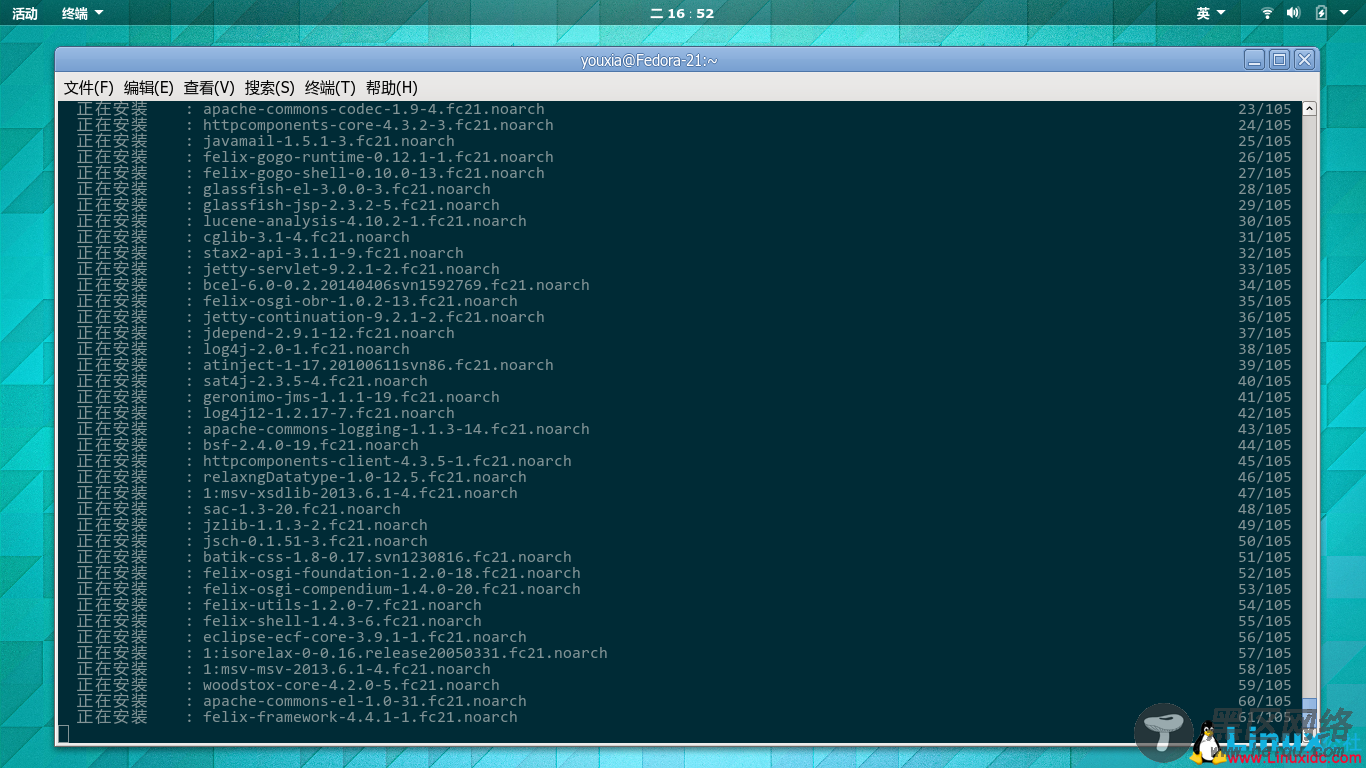Open the 查看(V) menu
This screenshot has width=1366, height=768.
click(209, 88)
